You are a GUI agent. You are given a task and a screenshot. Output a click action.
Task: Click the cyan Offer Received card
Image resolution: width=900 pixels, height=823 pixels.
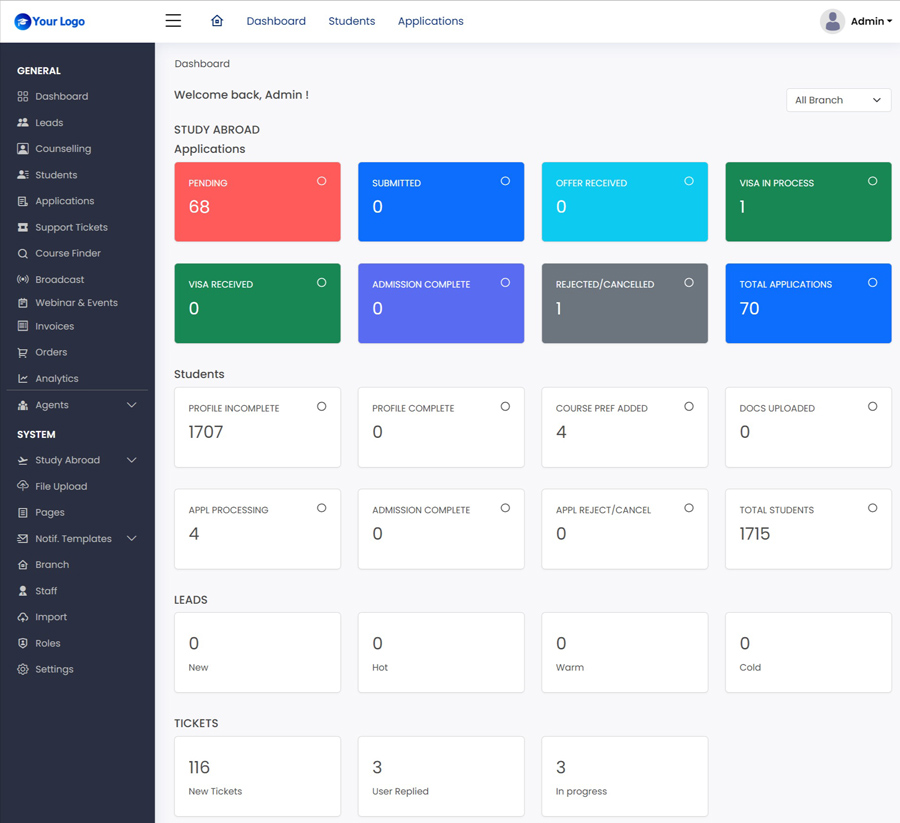click(624, 201)
